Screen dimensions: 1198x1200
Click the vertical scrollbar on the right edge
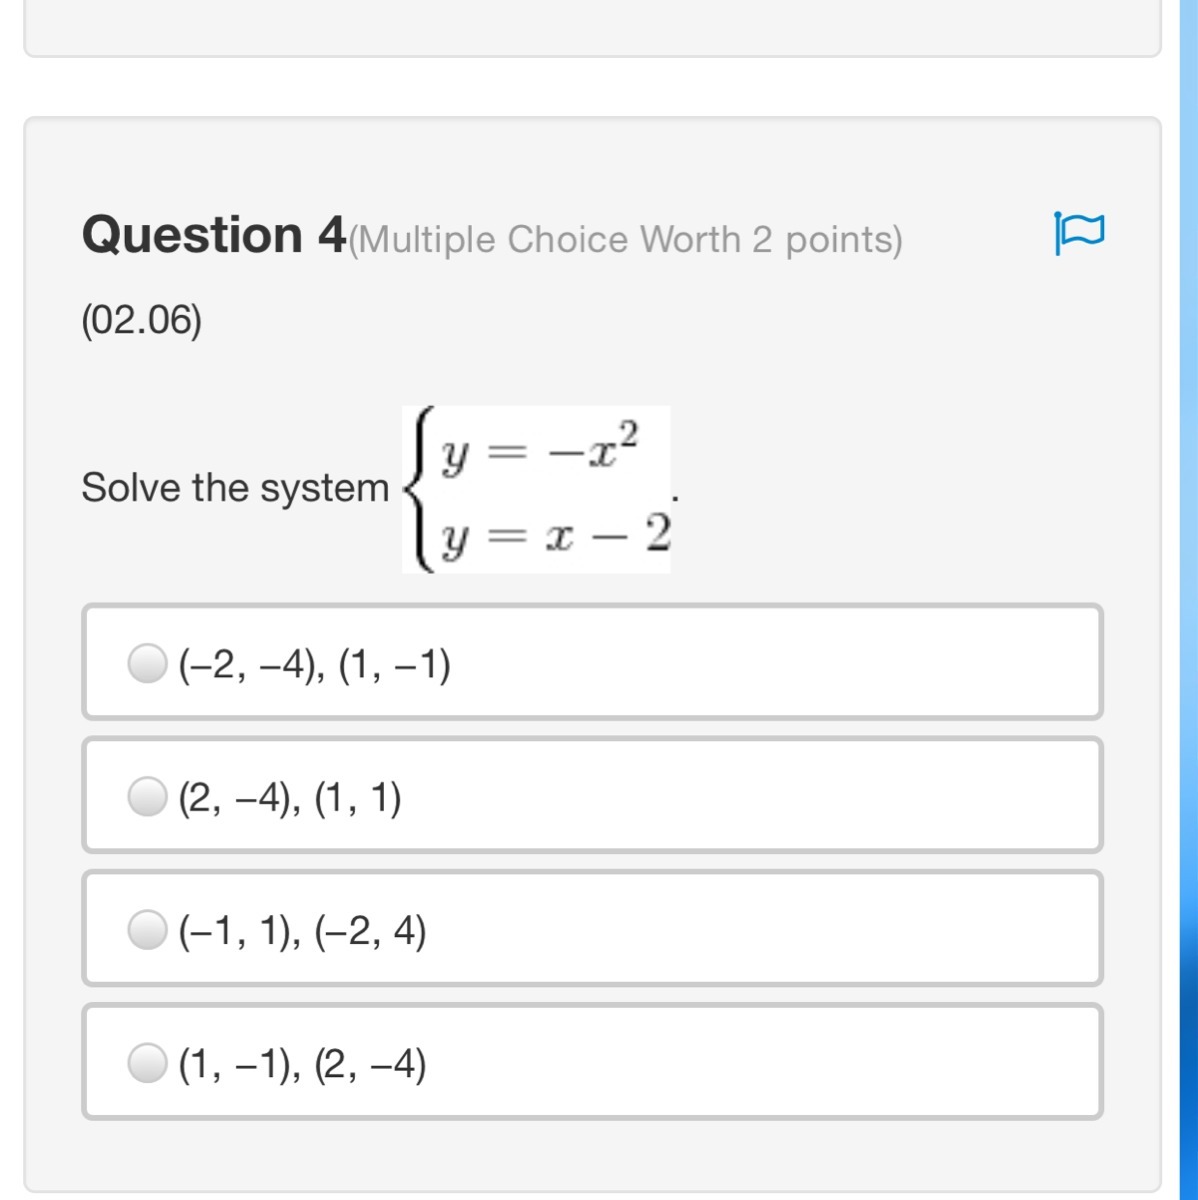click(1188, 600)
